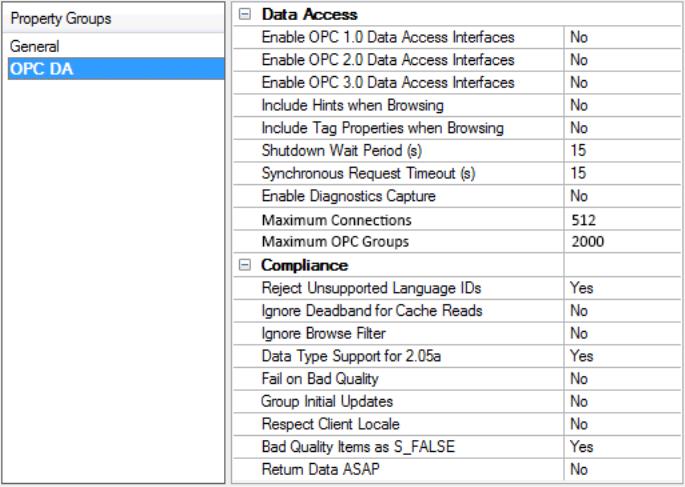Edit the Shutdown Wait Period value field
Screen dimensions: 685x487
[x=620, y=151]
